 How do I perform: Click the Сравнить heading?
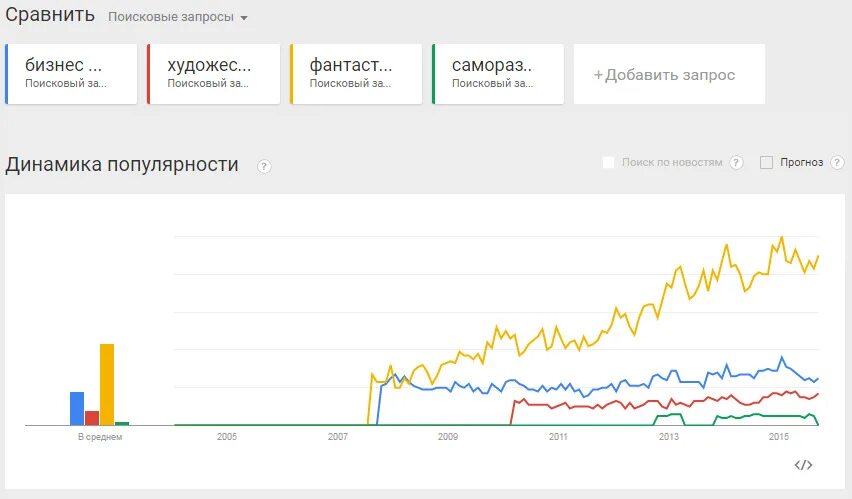(x=50, y=15)
